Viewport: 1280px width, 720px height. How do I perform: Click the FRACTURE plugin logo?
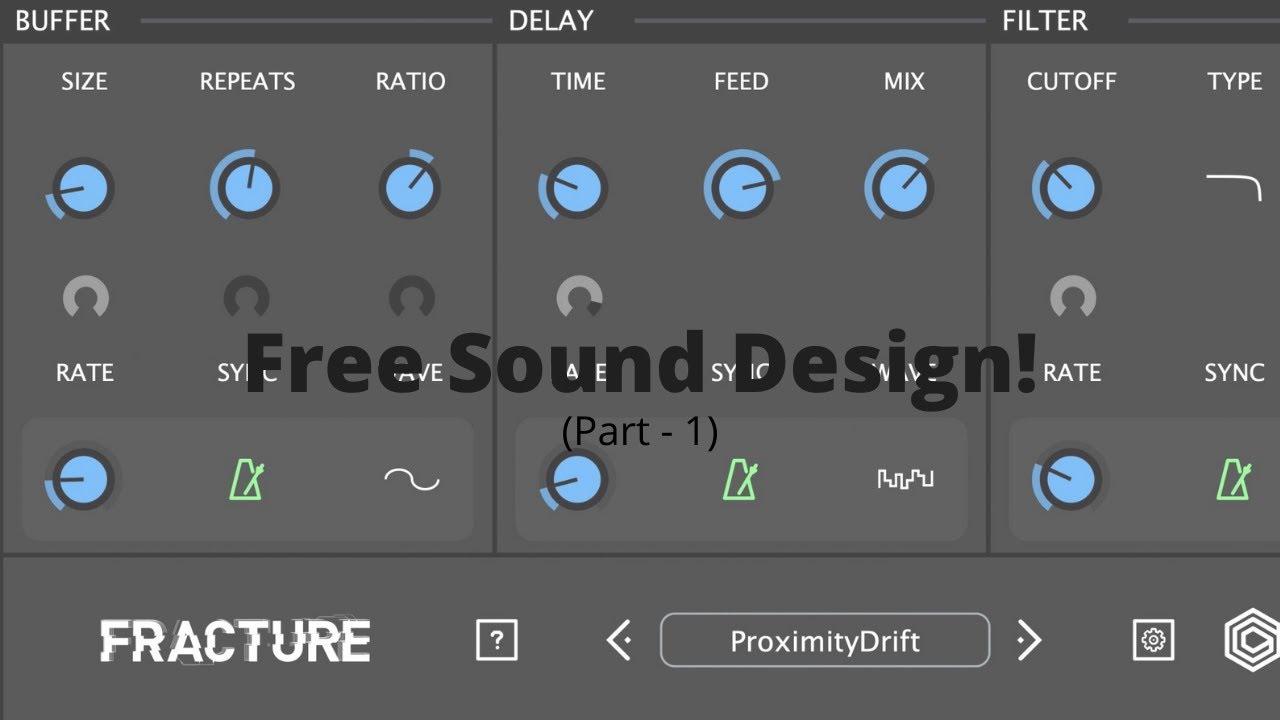[235, 641]
